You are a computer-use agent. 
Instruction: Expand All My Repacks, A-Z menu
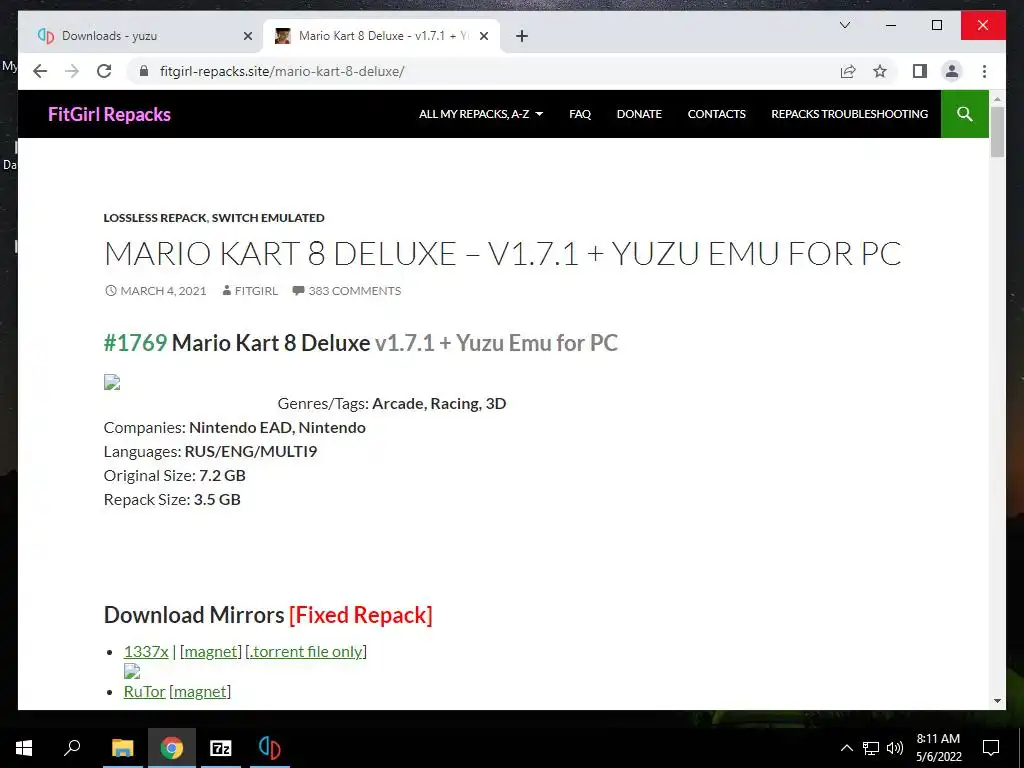pyautogui.click(x=481, y=114)
